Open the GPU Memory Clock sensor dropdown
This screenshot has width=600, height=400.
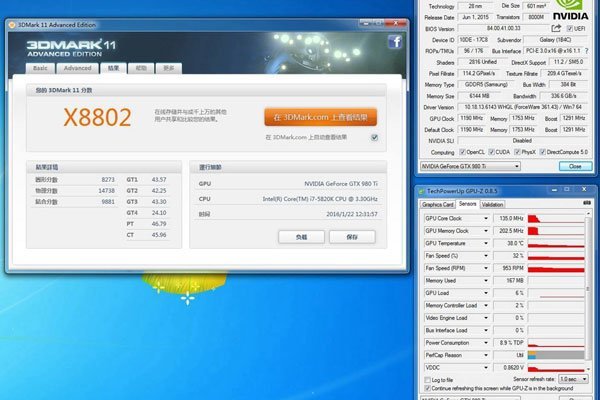tap(486, 231)
